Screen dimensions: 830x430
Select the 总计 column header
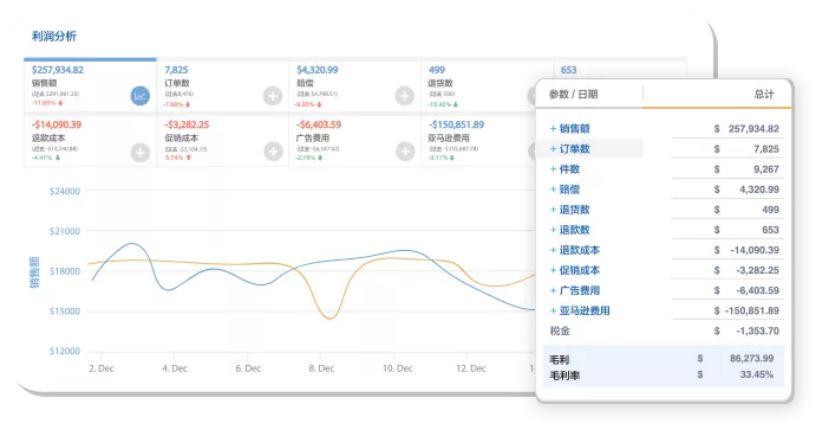click(764, 94)
